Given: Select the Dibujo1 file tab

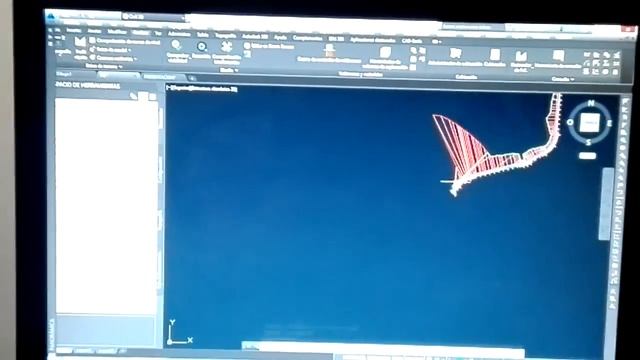Looking at the screenshot, I should [x=64, y=74].
